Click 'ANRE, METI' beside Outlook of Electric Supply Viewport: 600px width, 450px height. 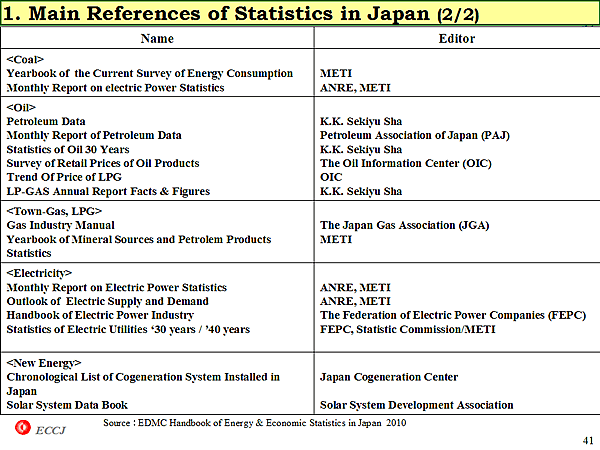355,302
